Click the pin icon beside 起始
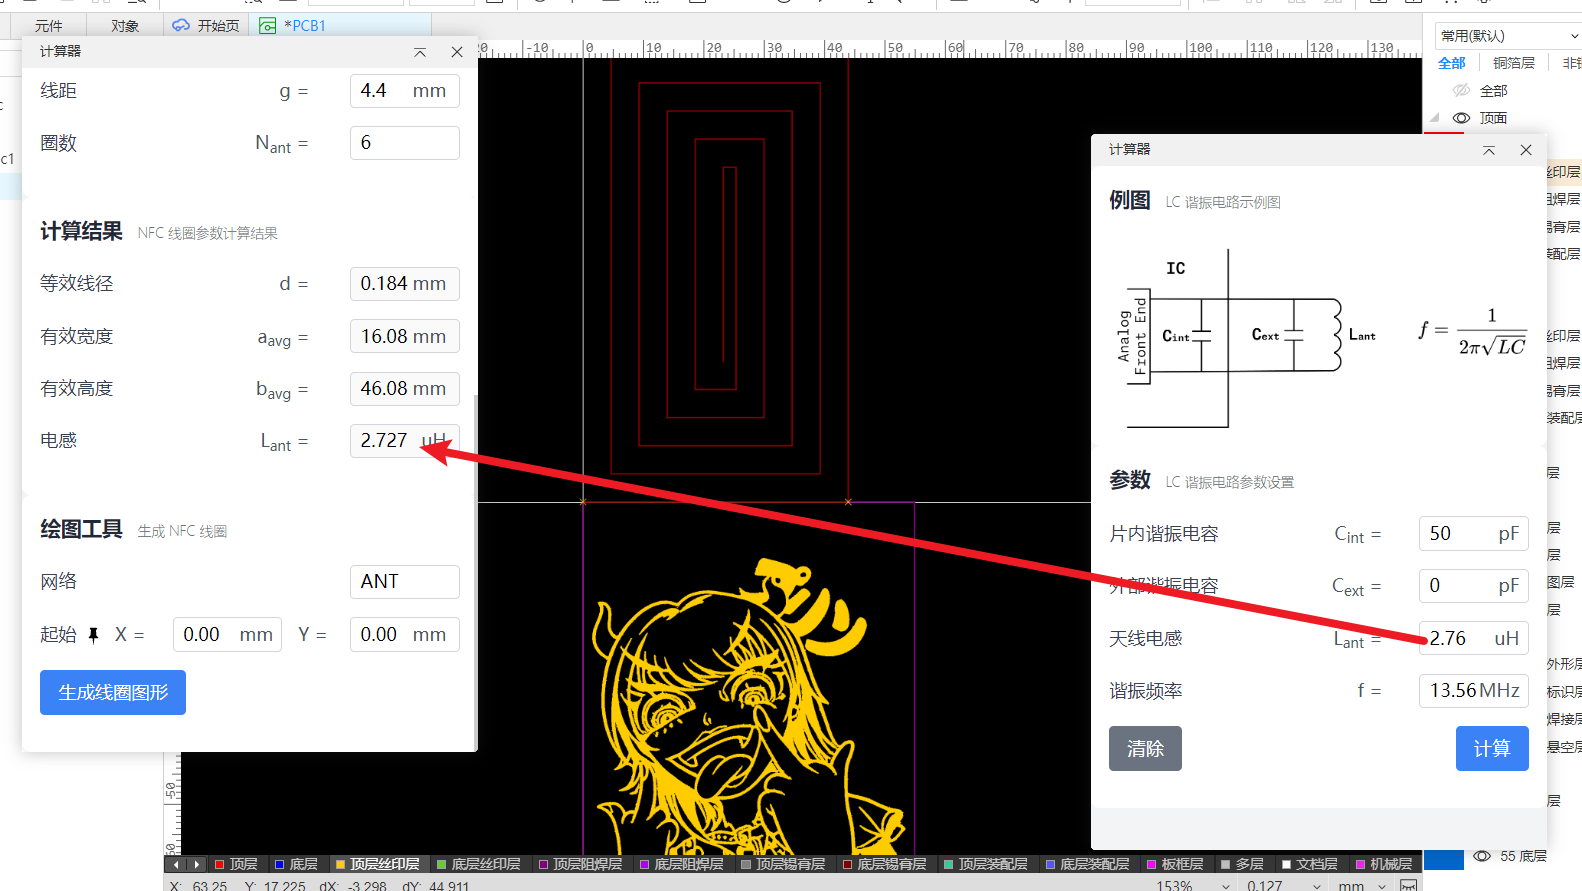Image resolution: width=1582 pixels, height=891 pixels. click(x=93, y=635)
